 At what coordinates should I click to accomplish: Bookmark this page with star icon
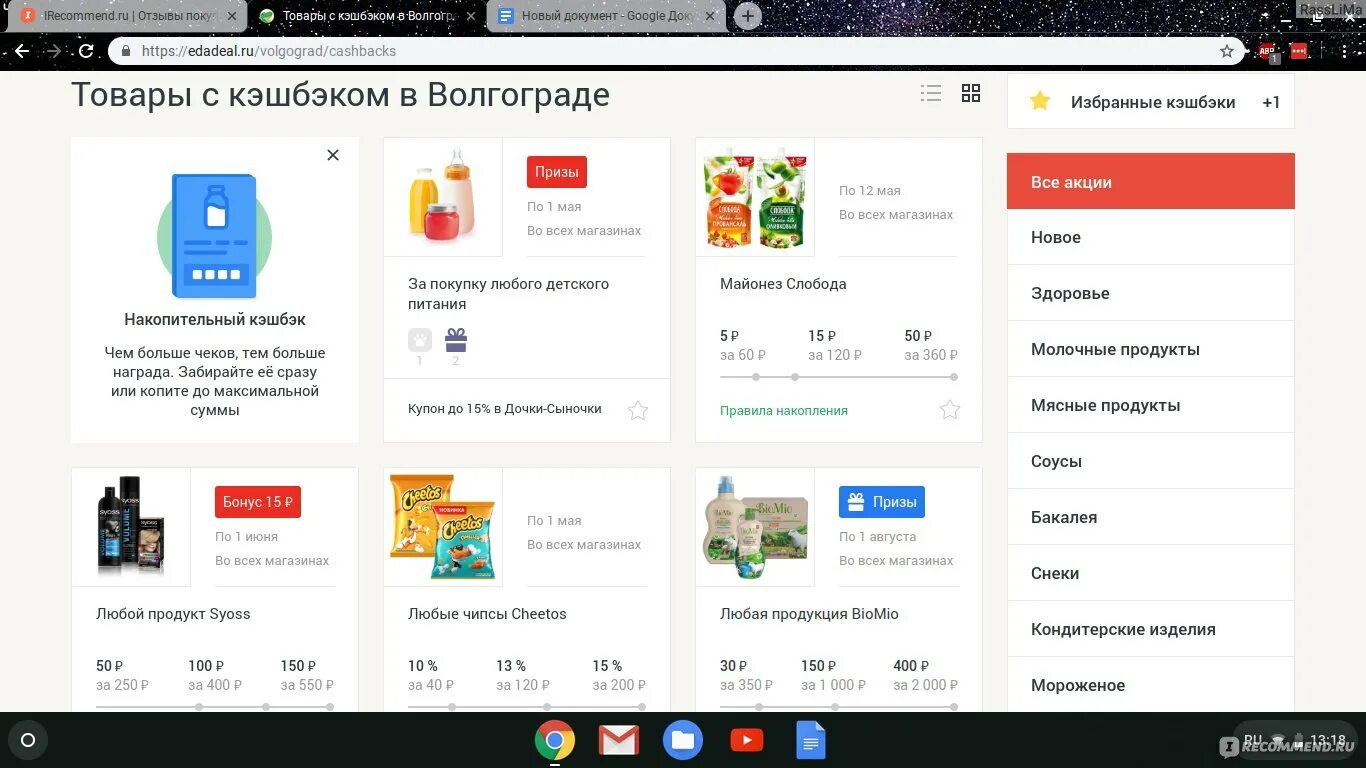click(1227, 51)
